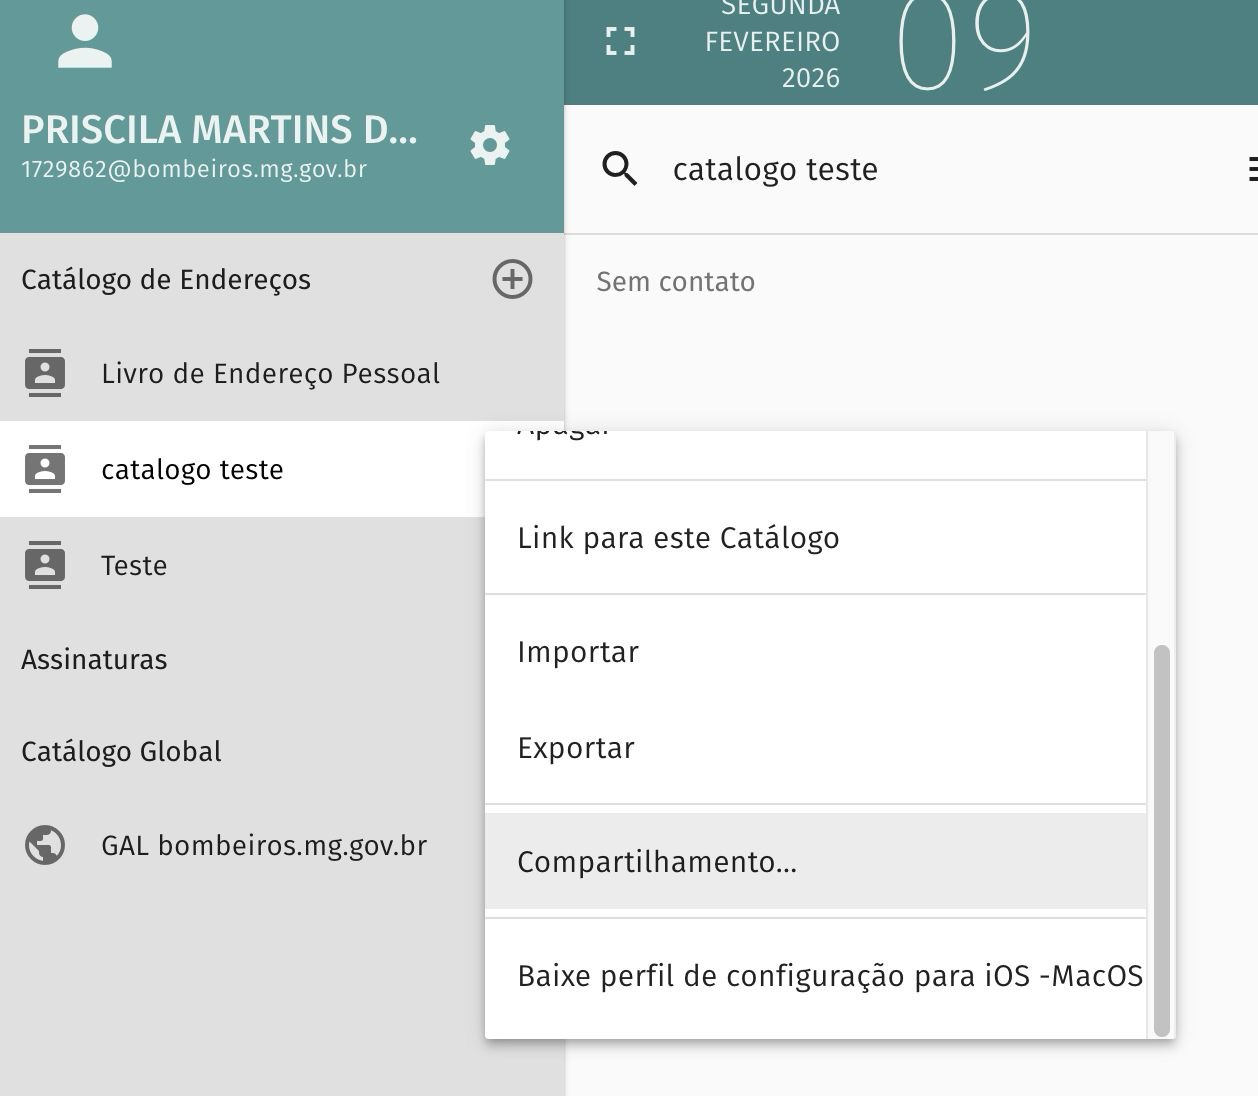
Task: Select the Teste address book
Action: click(134, 565)
